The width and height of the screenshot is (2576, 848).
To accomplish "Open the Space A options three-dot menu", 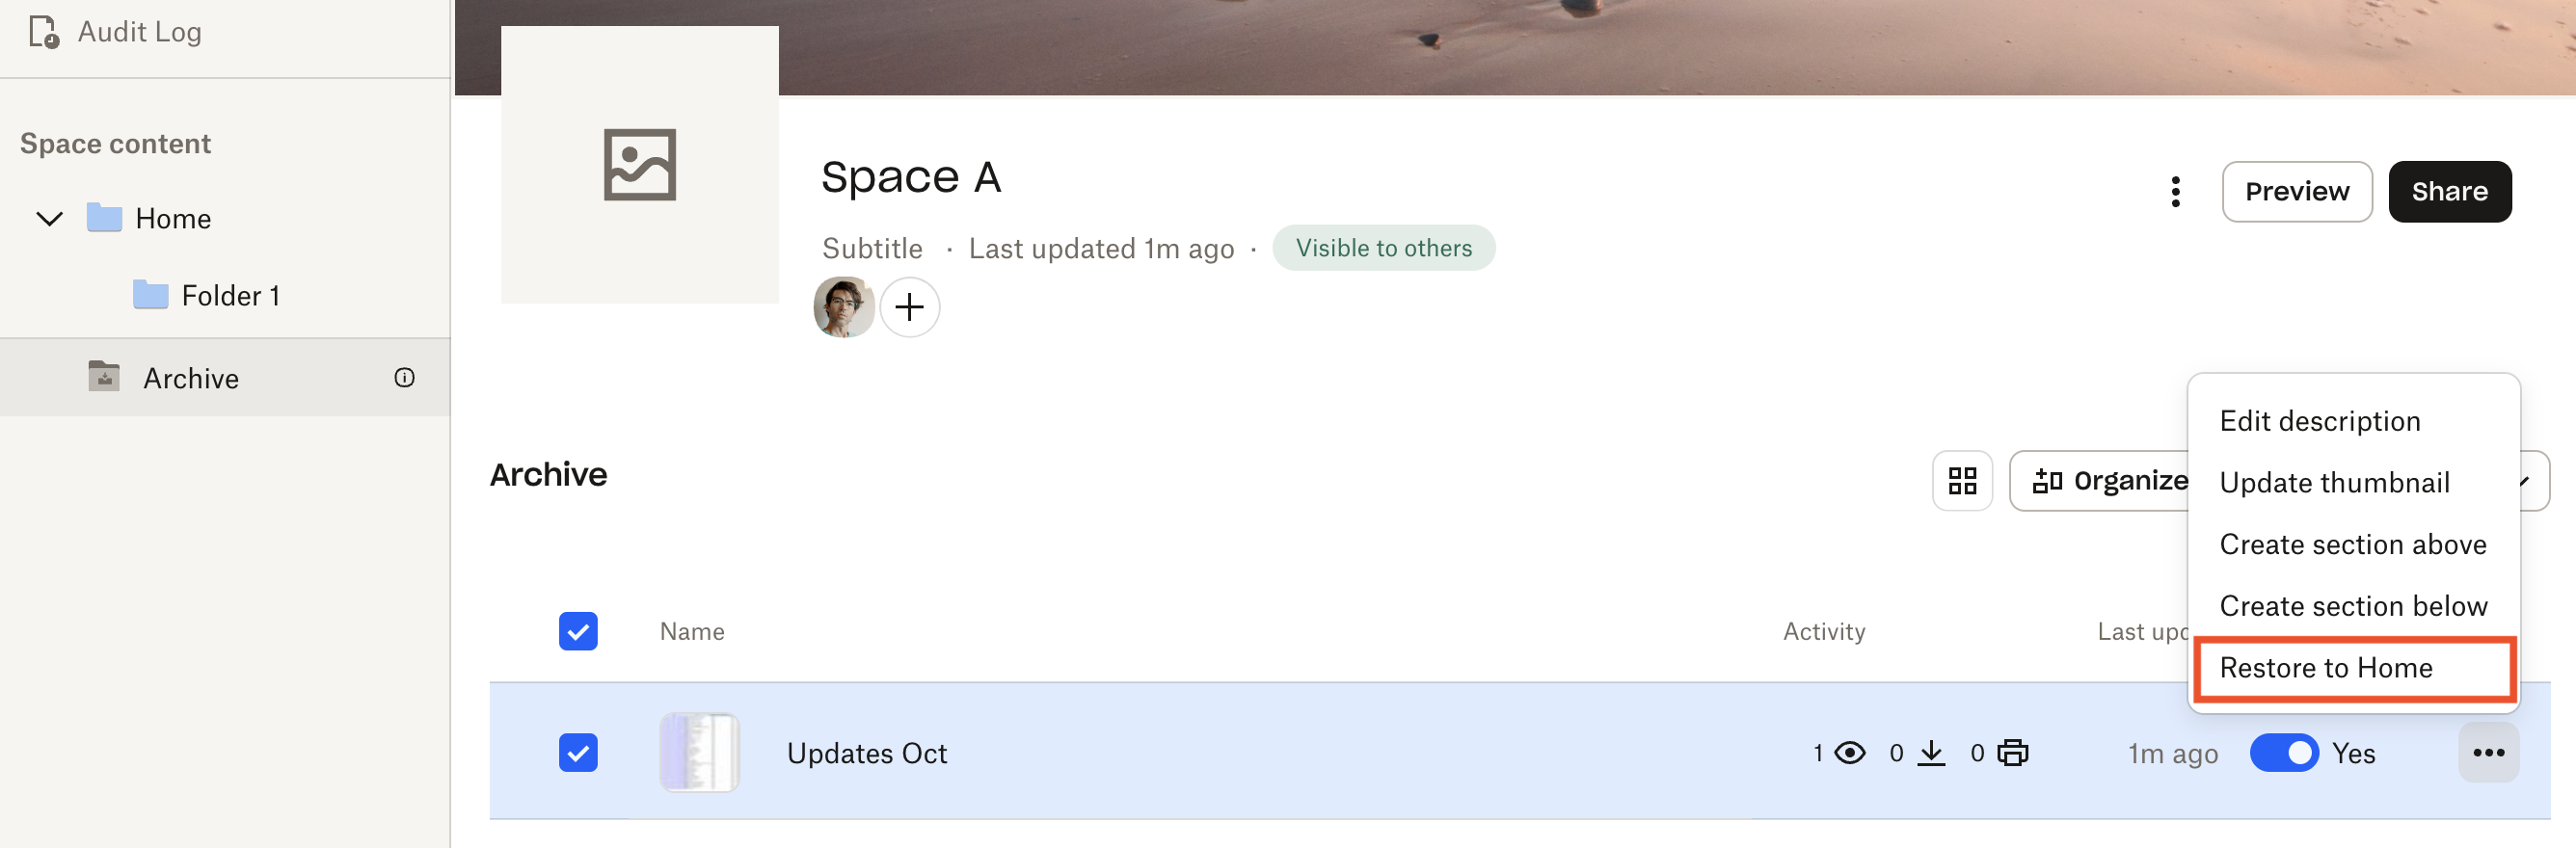I will point(2176,191).
